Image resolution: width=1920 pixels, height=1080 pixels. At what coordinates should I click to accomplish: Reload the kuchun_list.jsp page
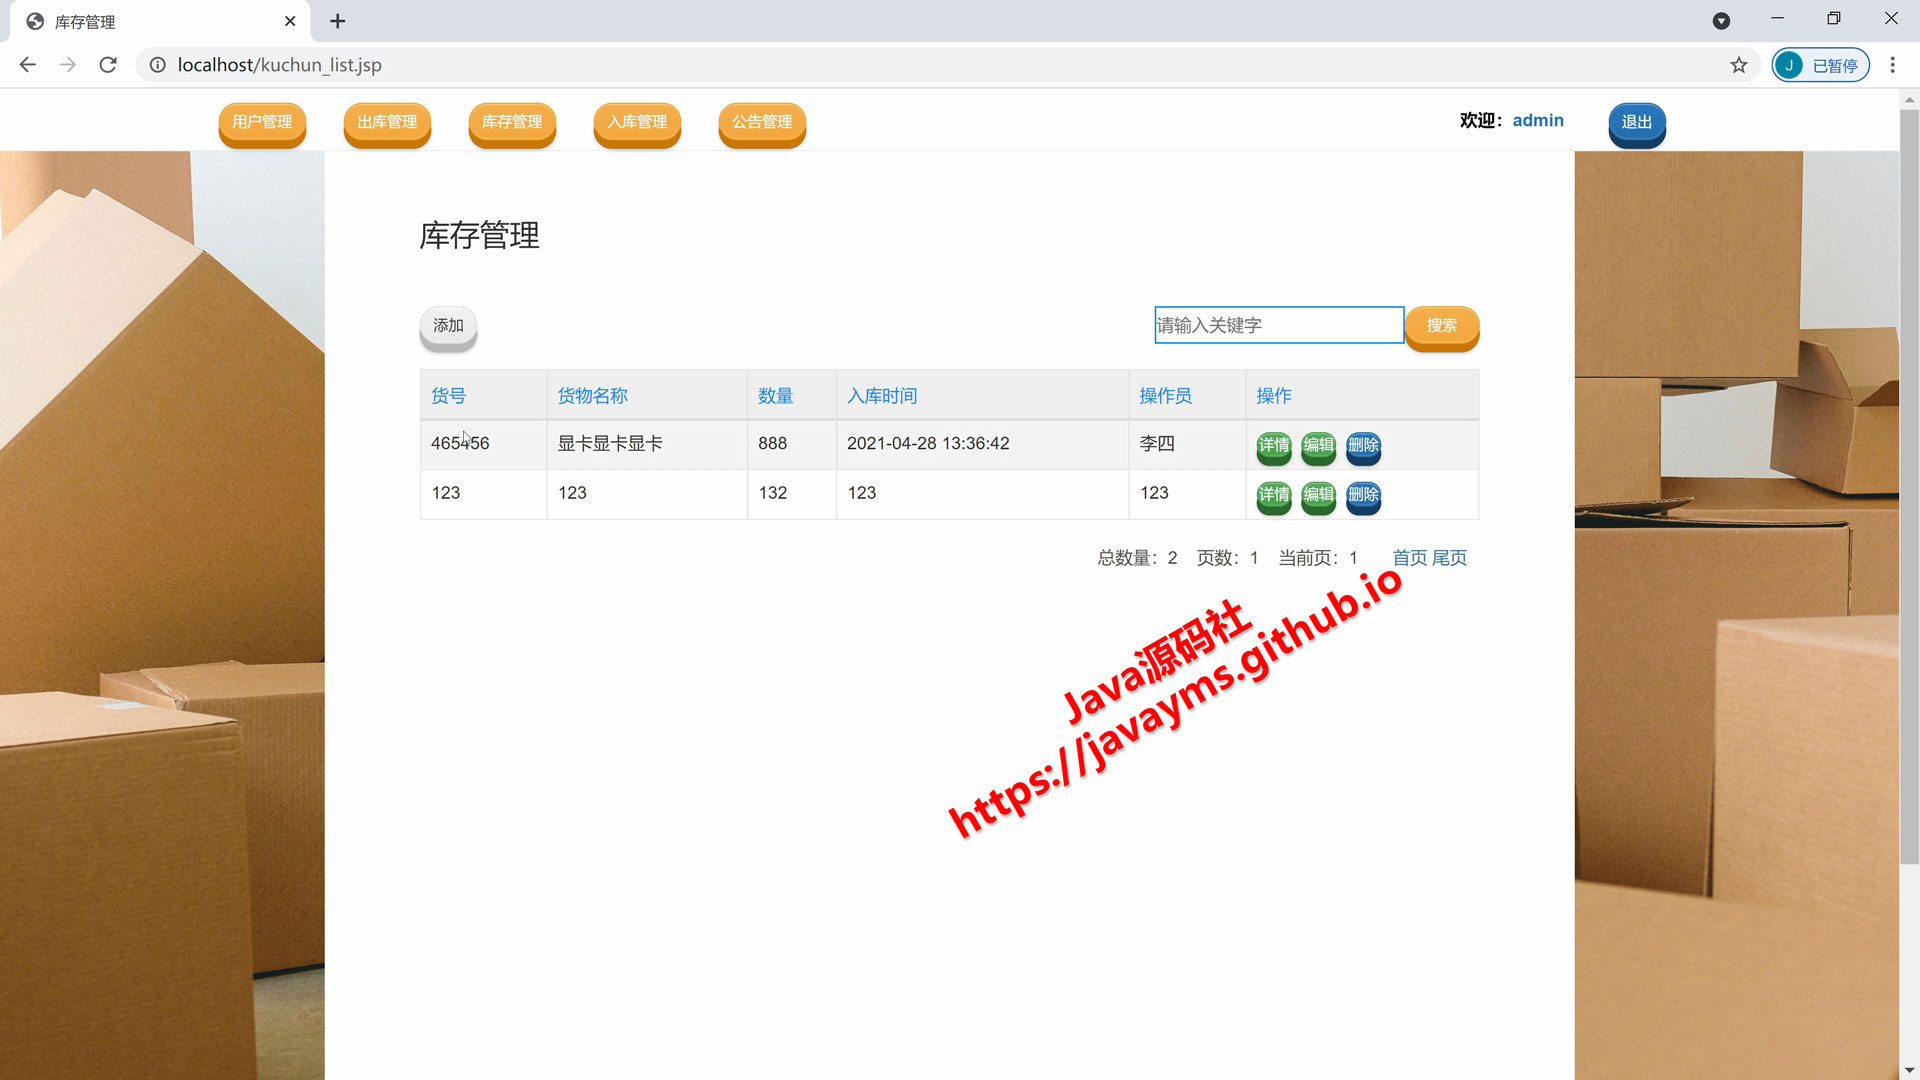[x=108, y=65]
